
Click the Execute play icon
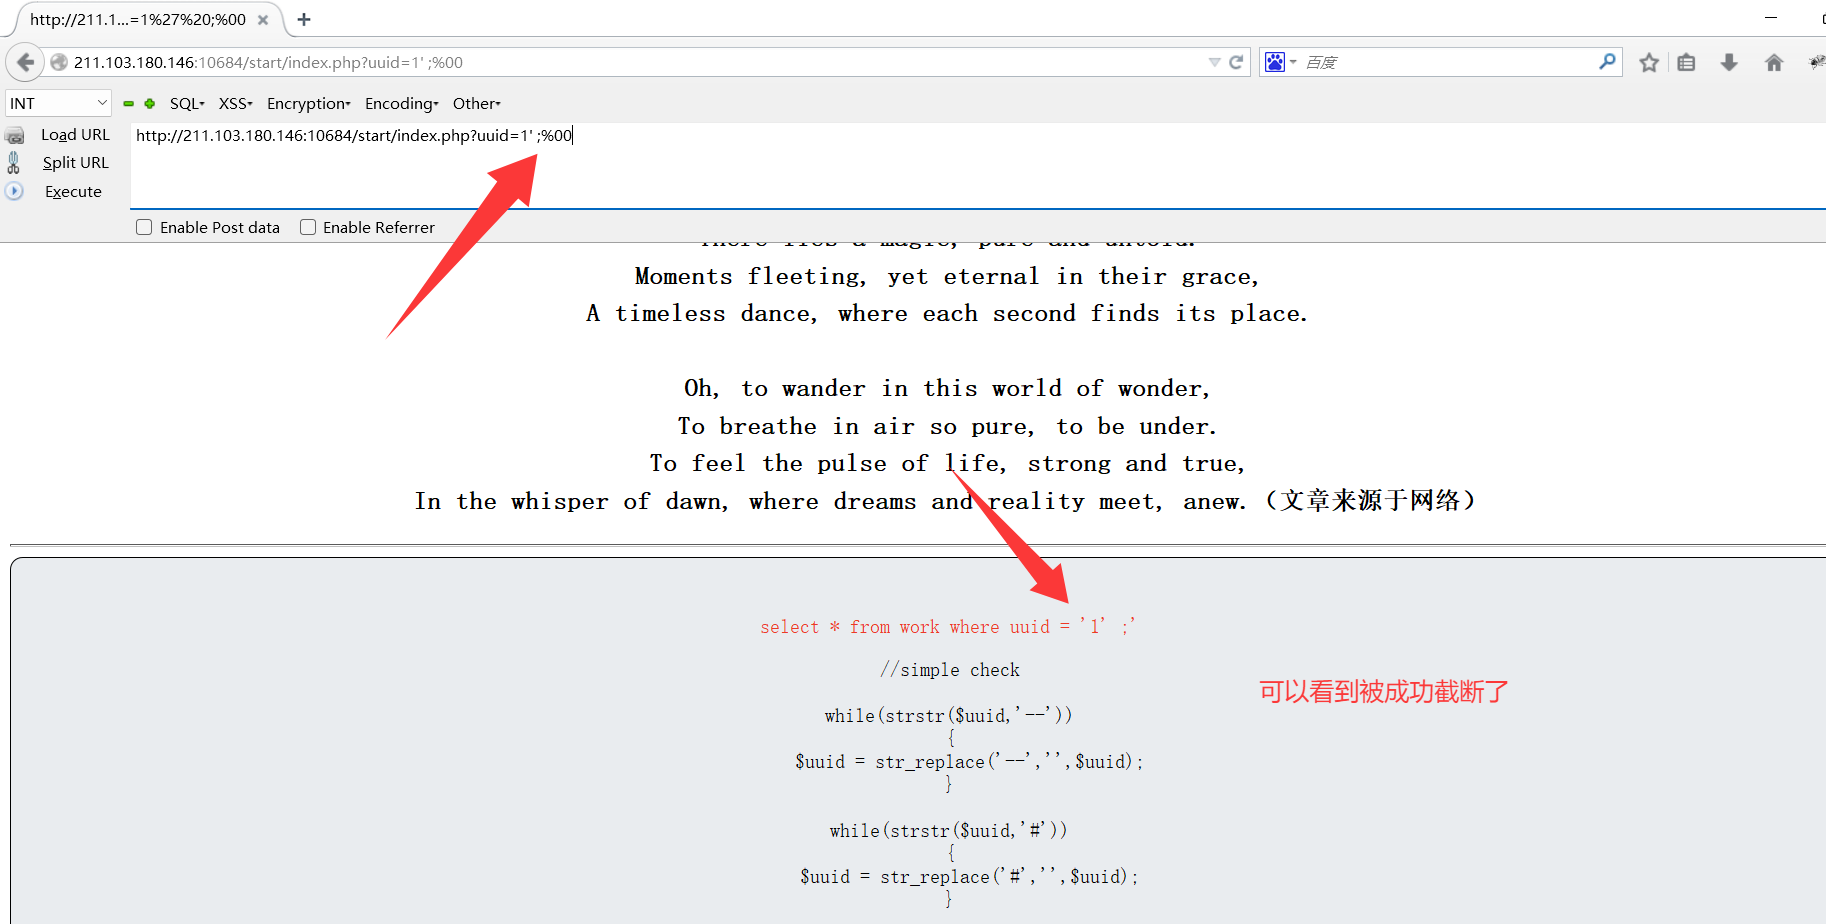point(14,191)
